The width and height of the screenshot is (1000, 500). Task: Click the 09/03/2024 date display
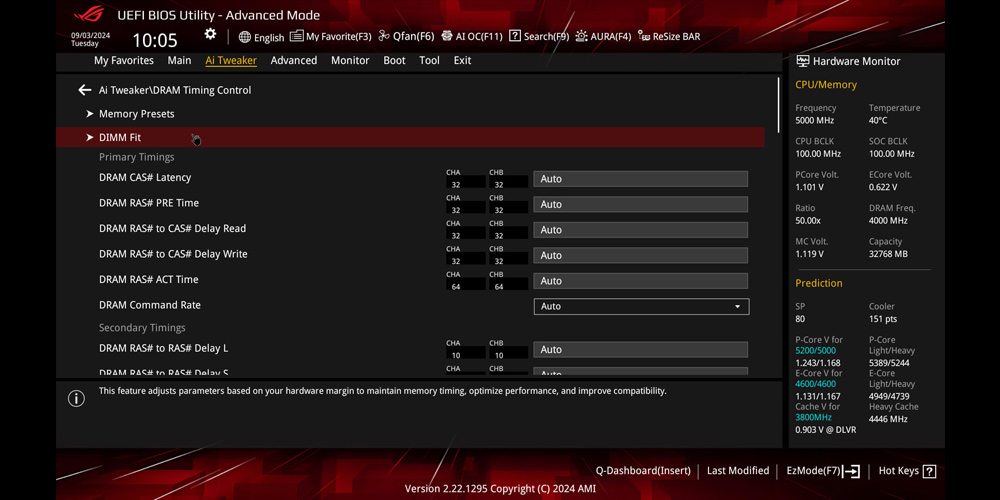[x=90, y=36]
